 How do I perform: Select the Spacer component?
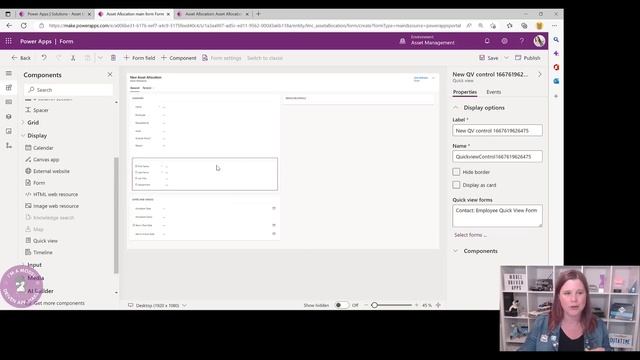pyautogui.click(x=37, y=110)
